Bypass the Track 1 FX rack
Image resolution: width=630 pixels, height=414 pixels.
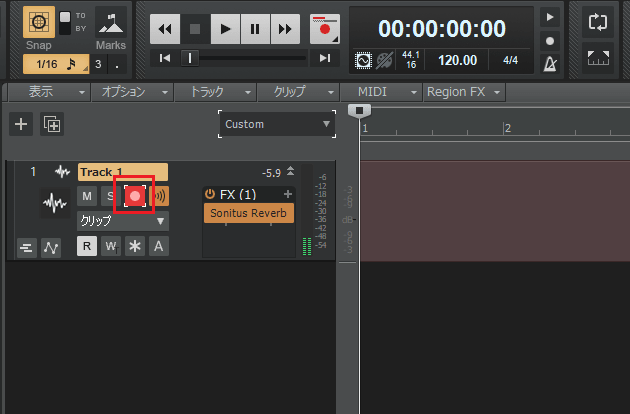[x=210, y=194]
